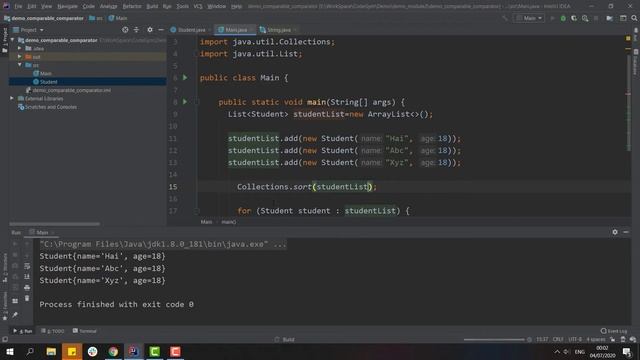Screen dimensions: 640x360
Task: Show hidden system tray icons chevron
Action: coord(557,351)
